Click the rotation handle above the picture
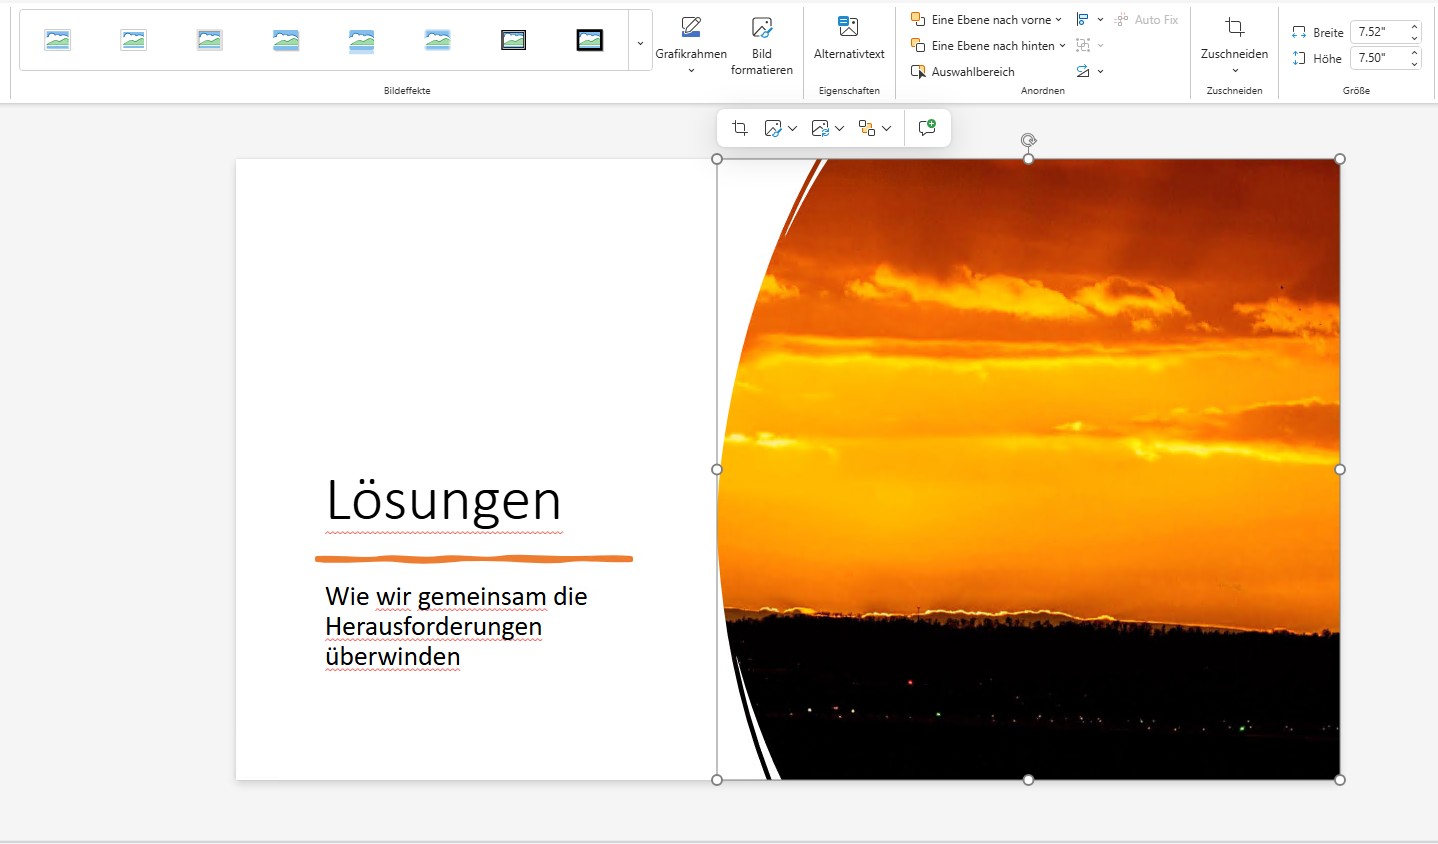The height and width of the screenshot is (844, 1438). [x=1028, y=140]
